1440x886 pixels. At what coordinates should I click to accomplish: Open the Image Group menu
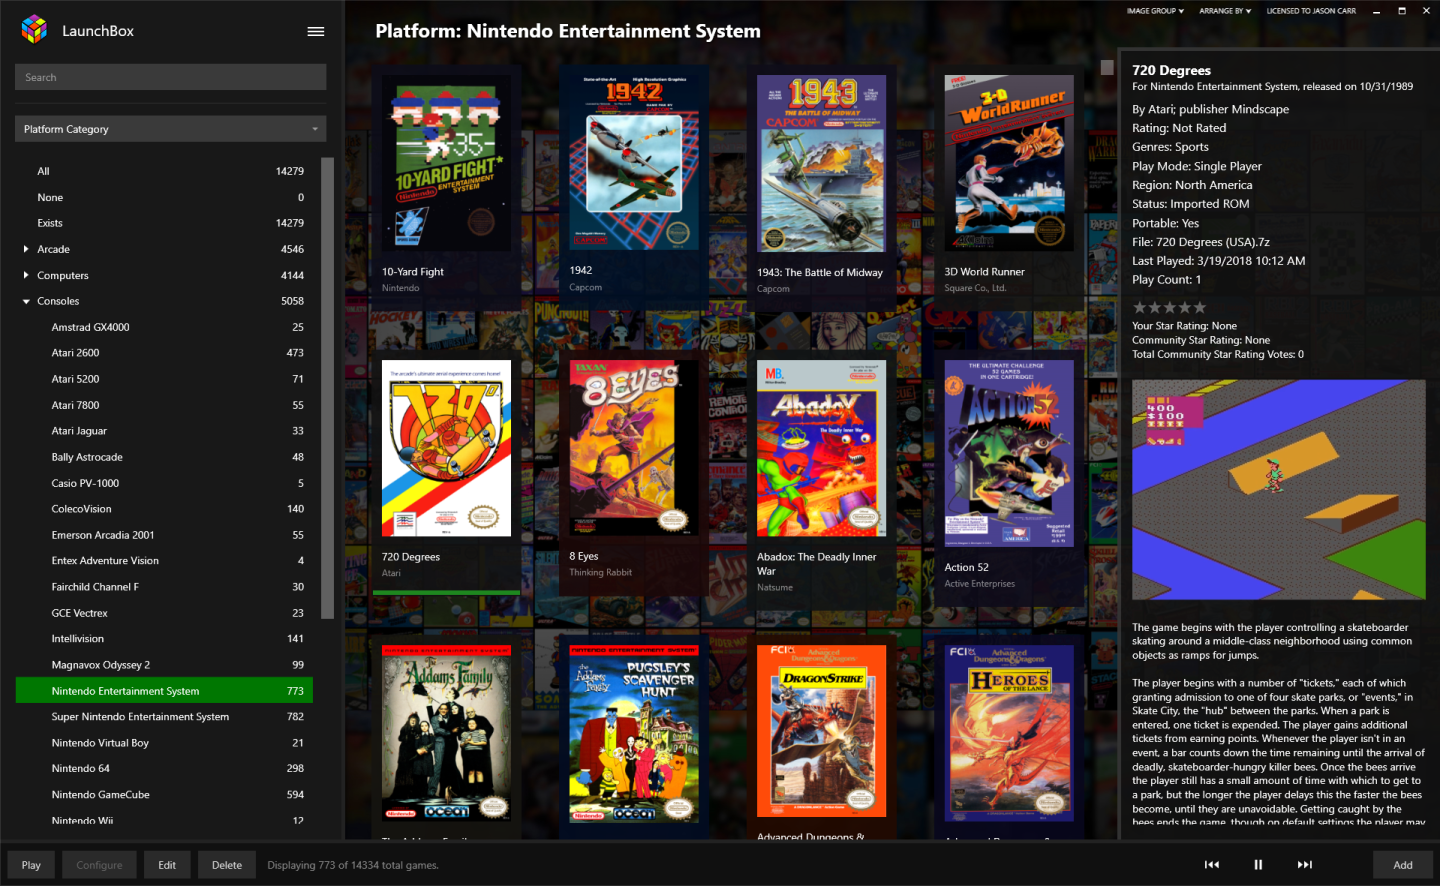click(x=1155, y=11)
